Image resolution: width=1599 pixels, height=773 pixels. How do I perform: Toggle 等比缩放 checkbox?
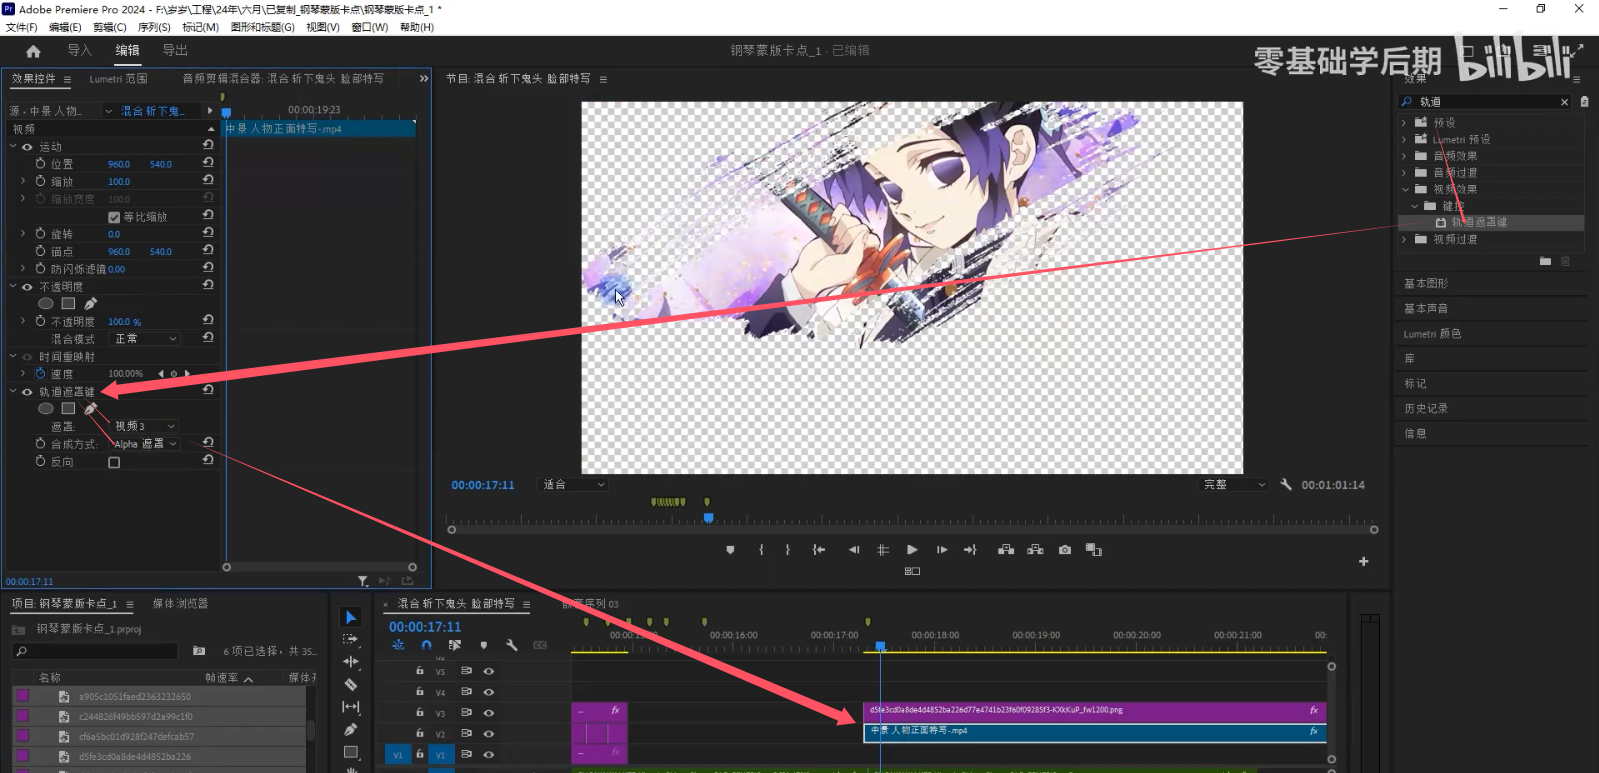click(114, 217)
